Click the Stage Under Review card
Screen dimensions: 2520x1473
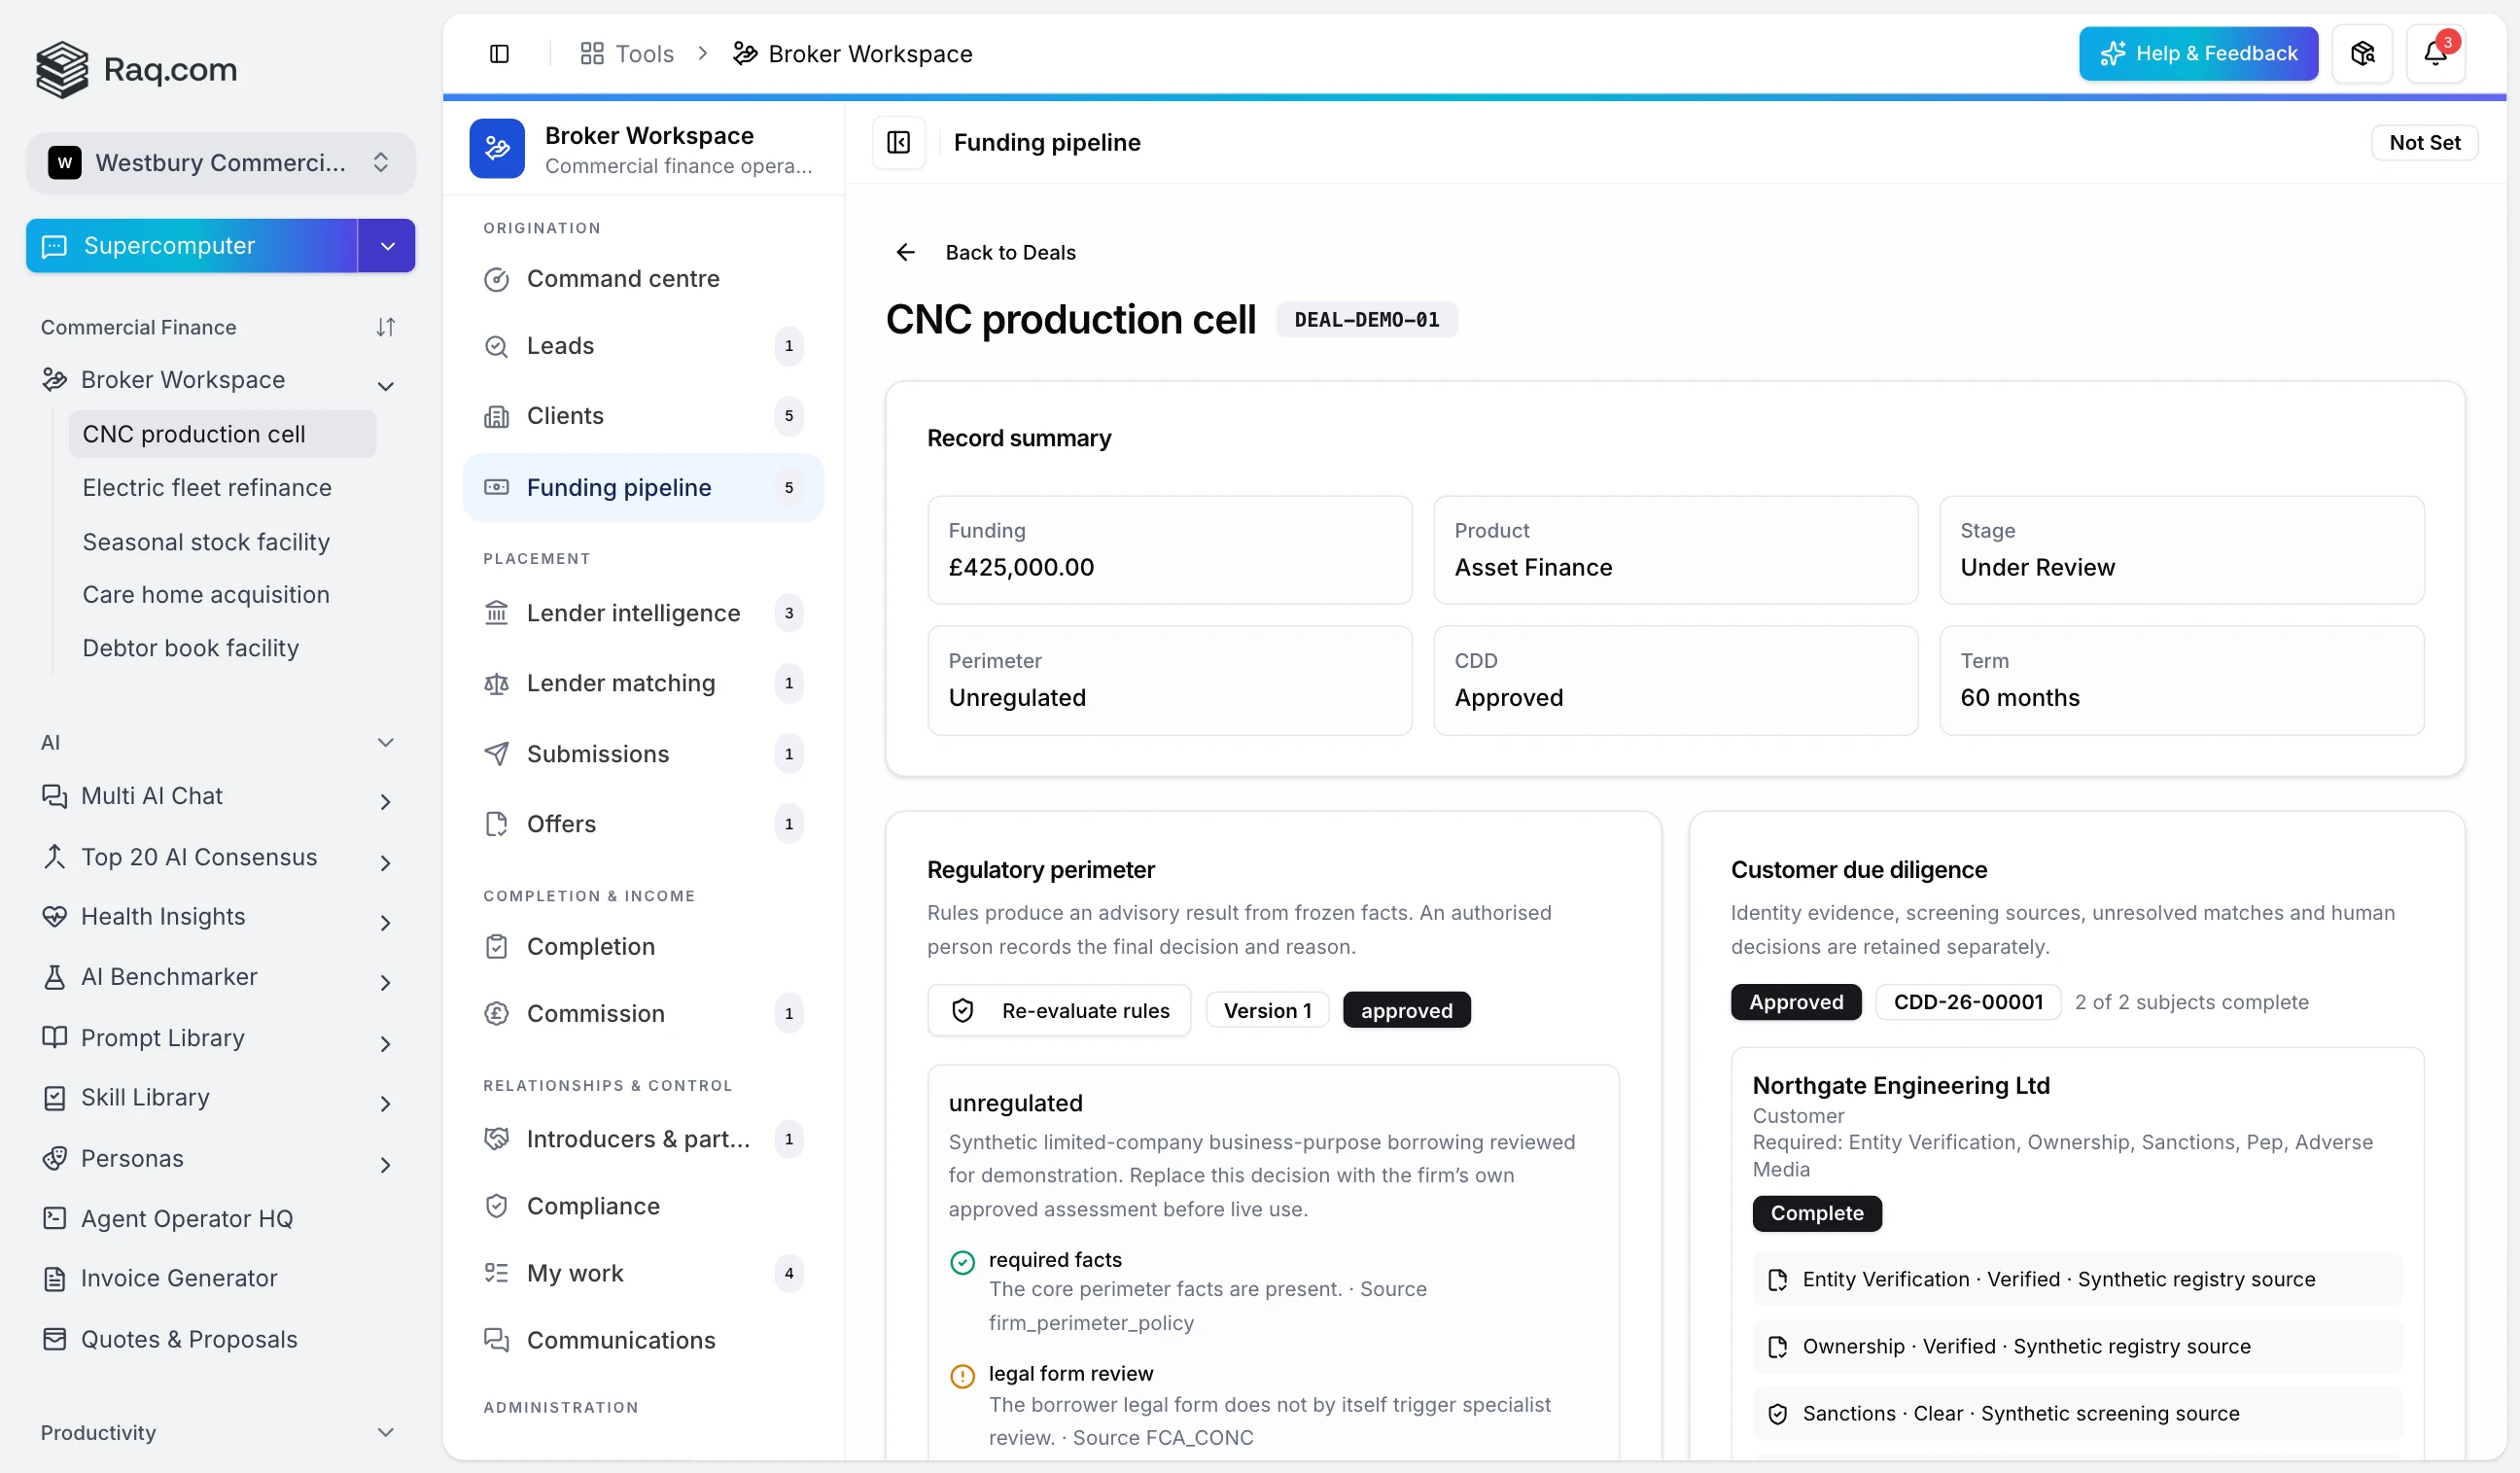(2181, 550)
